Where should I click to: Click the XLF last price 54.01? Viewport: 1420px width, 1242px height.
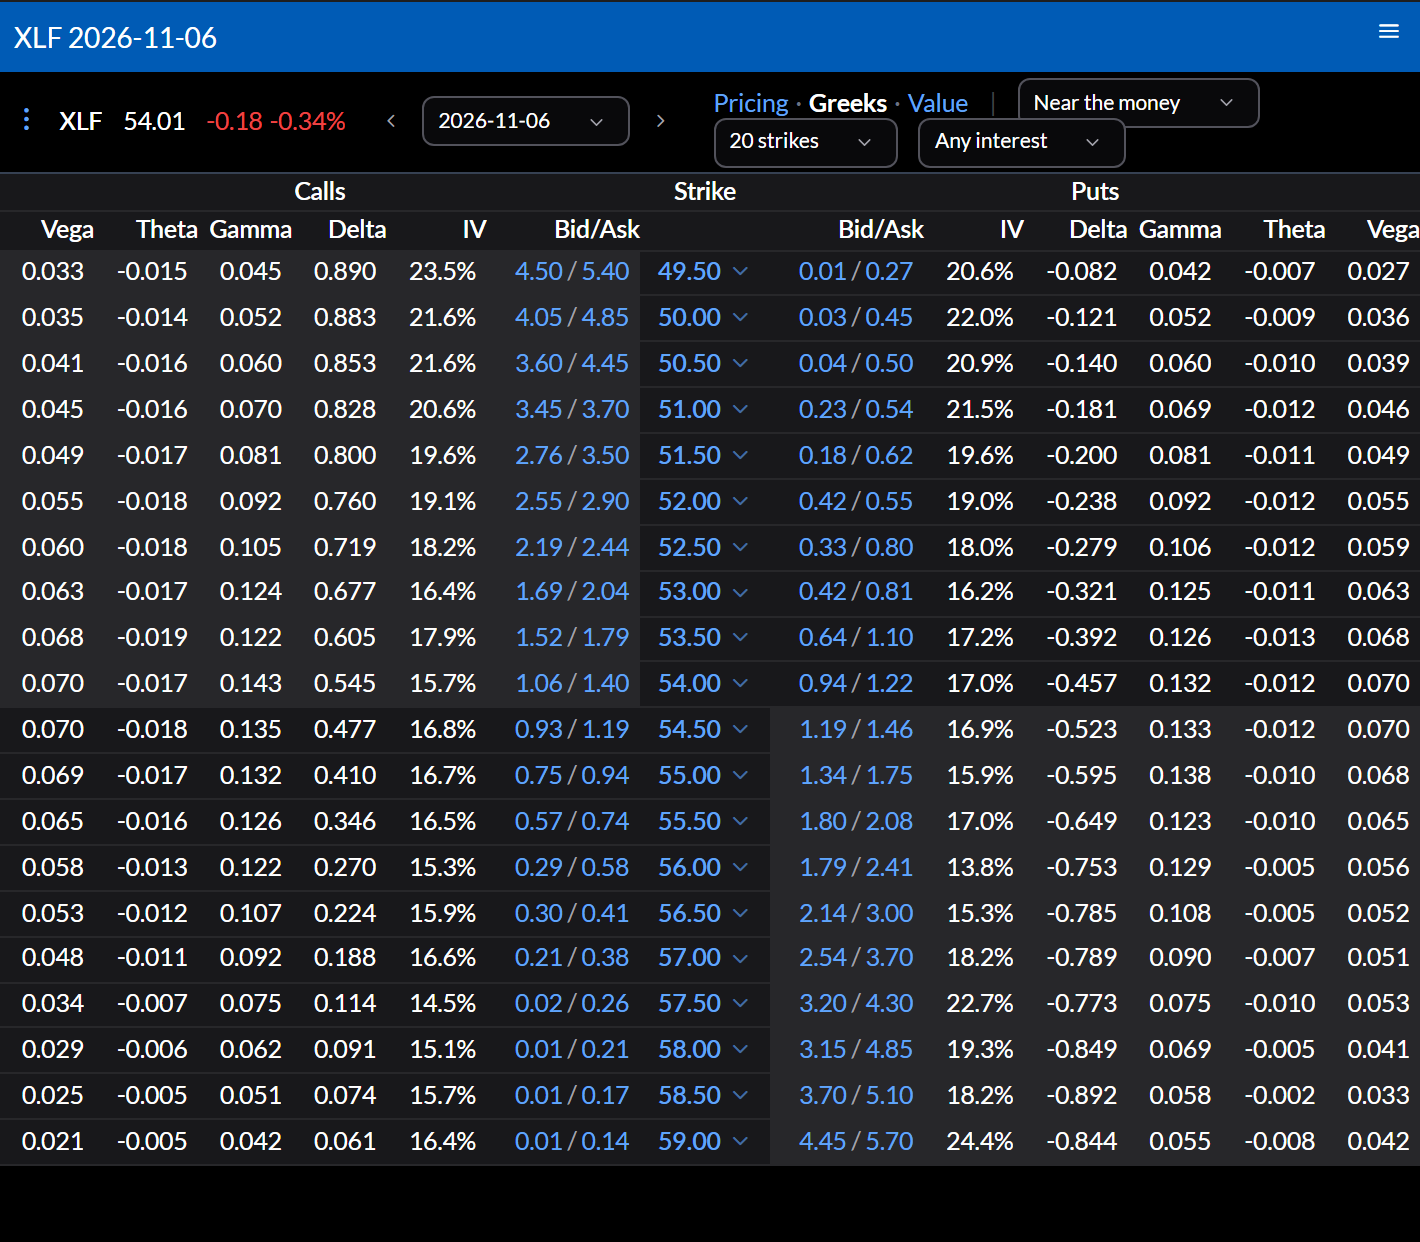click(154, 121)
